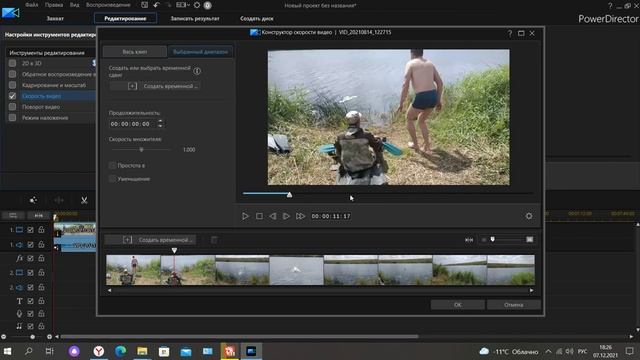Tick the Обратное воспроизведение checkbox
This screenshot has height=360, width=640.
click(12, 74)
